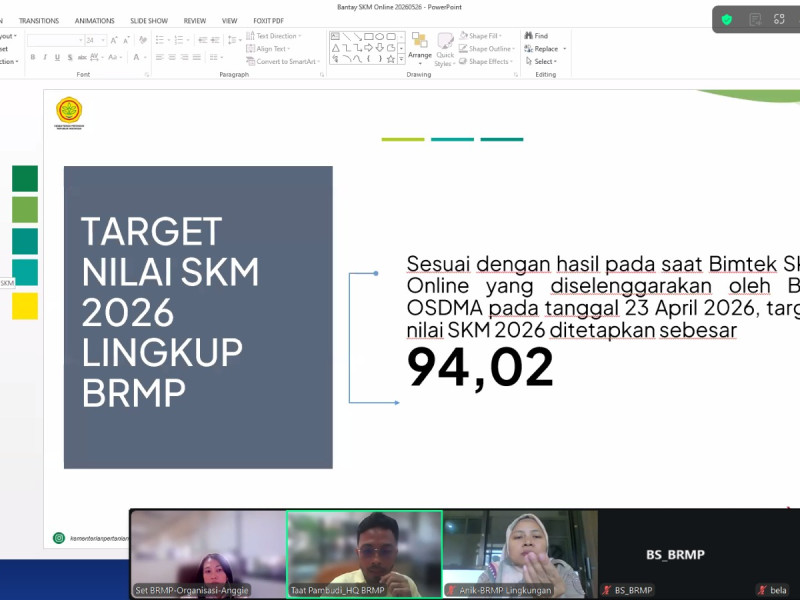Click the Increase Font Size icon
The width and height of the screenshot is (800, 600).
[x=114, y=40]
